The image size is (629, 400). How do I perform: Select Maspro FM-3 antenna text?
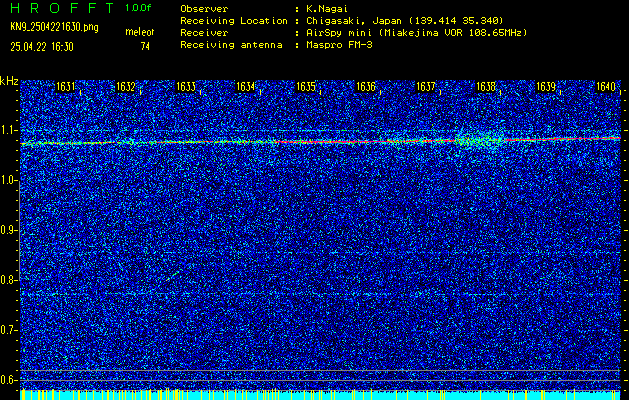point(339,45)
